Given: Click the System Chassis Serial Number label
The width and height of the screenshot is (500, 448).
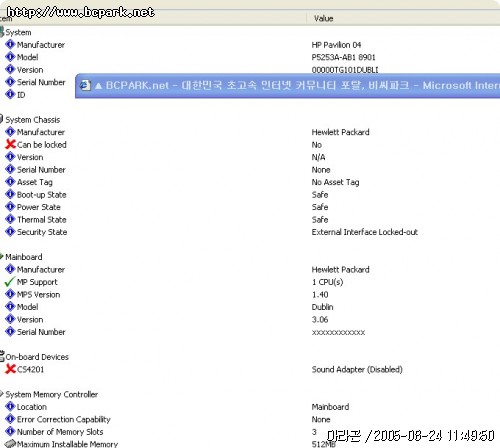Looking at the screenshot, I should click(41, 170).
